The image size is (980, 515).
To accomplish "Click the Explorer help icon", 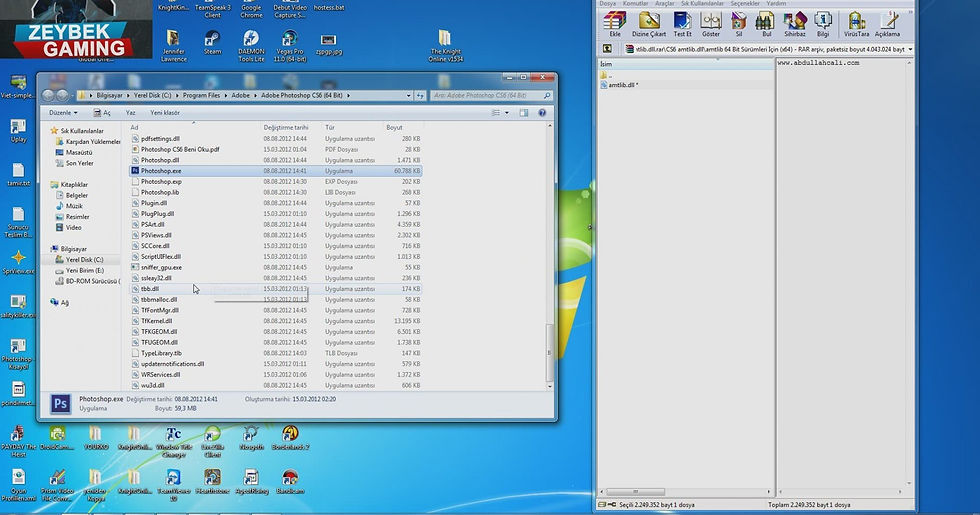I will (542, 112).
